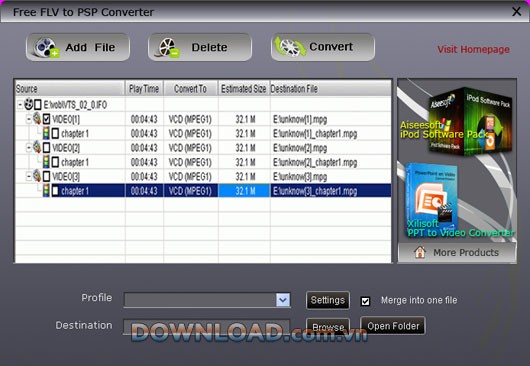Click the Source column header
This screenshot has width=530, height=366.
click(x=70, y=89)
